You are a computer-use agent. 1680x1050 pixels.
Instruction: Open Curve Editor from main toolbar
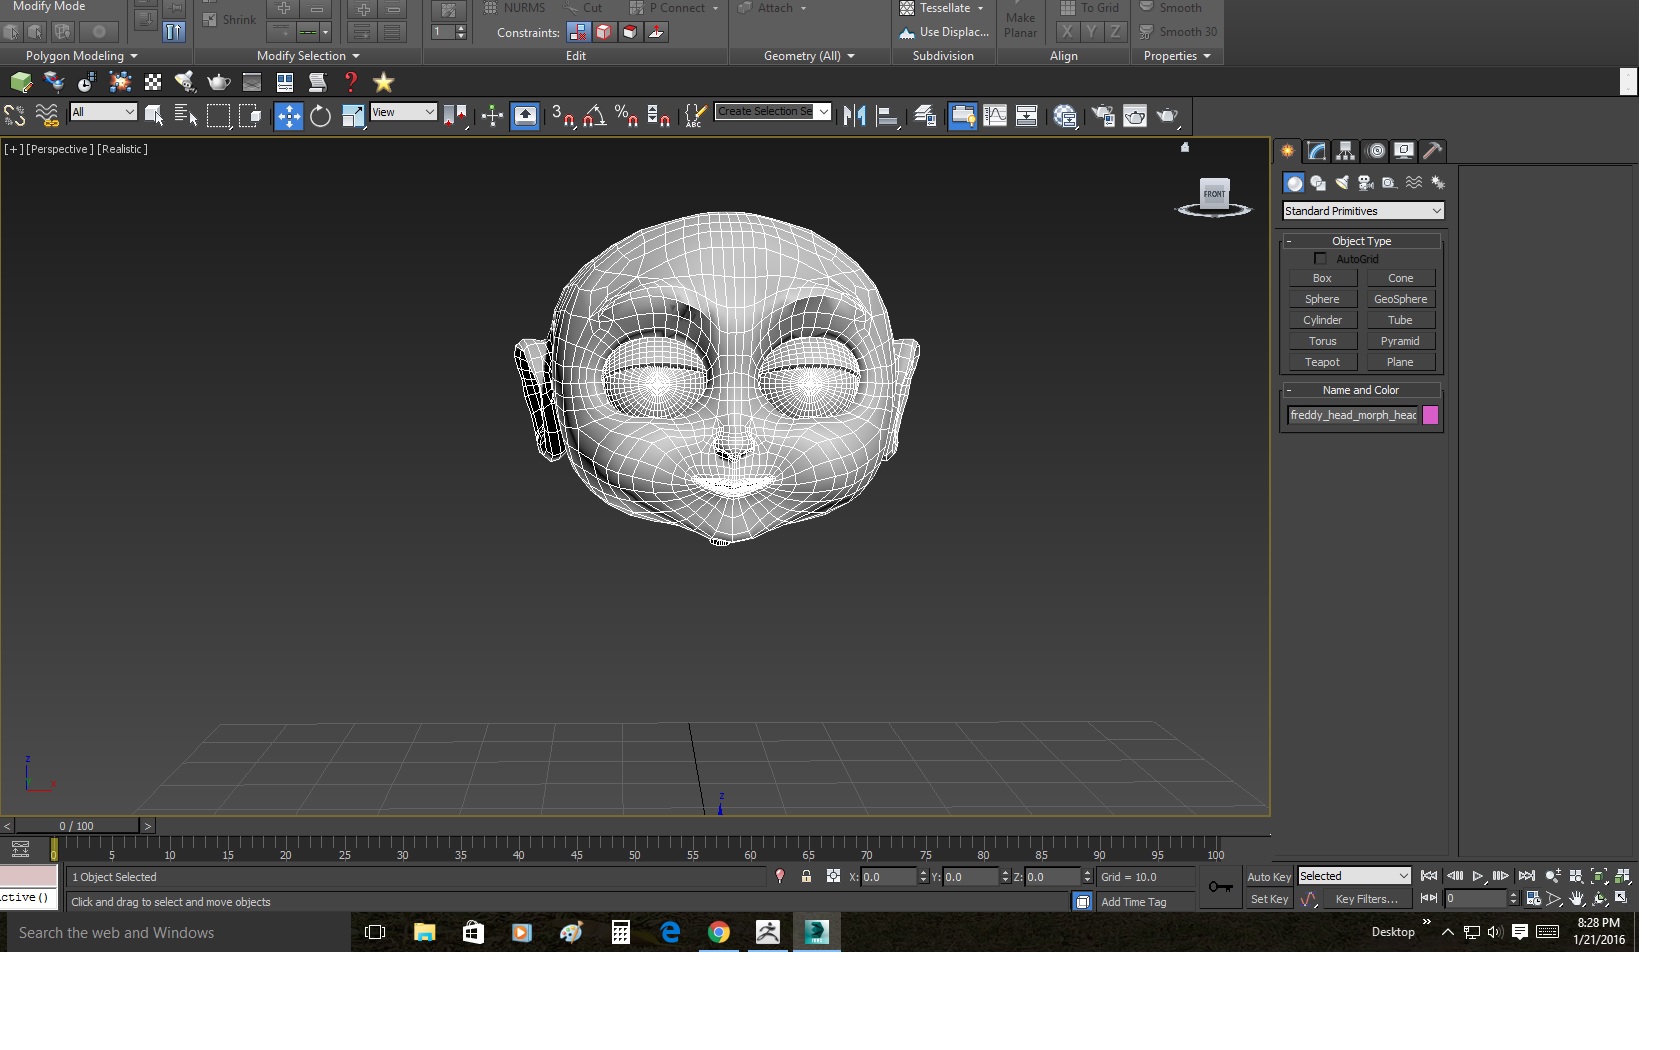click(995, 116)
